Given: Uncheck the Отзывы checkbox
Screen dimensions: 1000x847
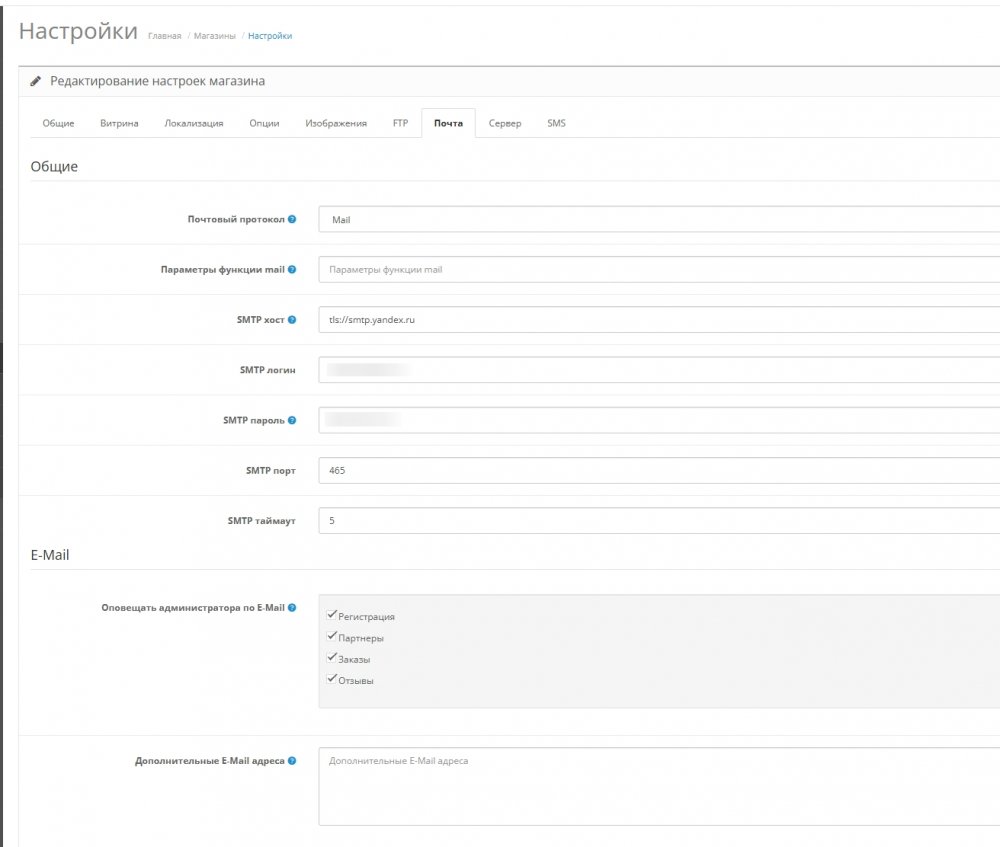Looking at the screenshot, I should tap(332, 679).
